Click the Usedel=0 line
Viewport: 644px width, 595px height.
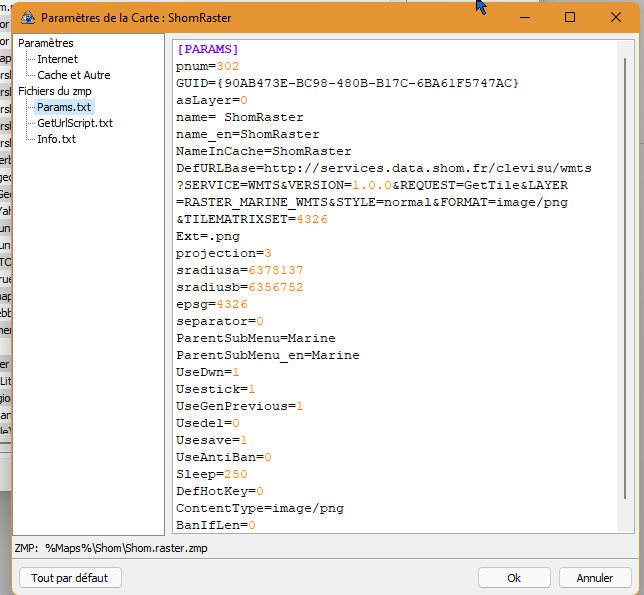[207, 423]
